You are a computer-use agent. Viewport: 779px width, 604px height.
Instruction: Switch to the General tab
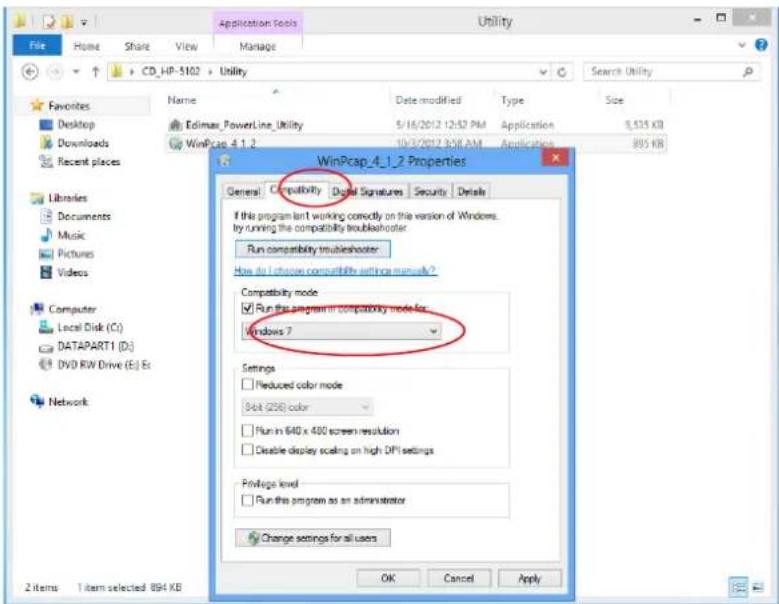coord(243,191)
